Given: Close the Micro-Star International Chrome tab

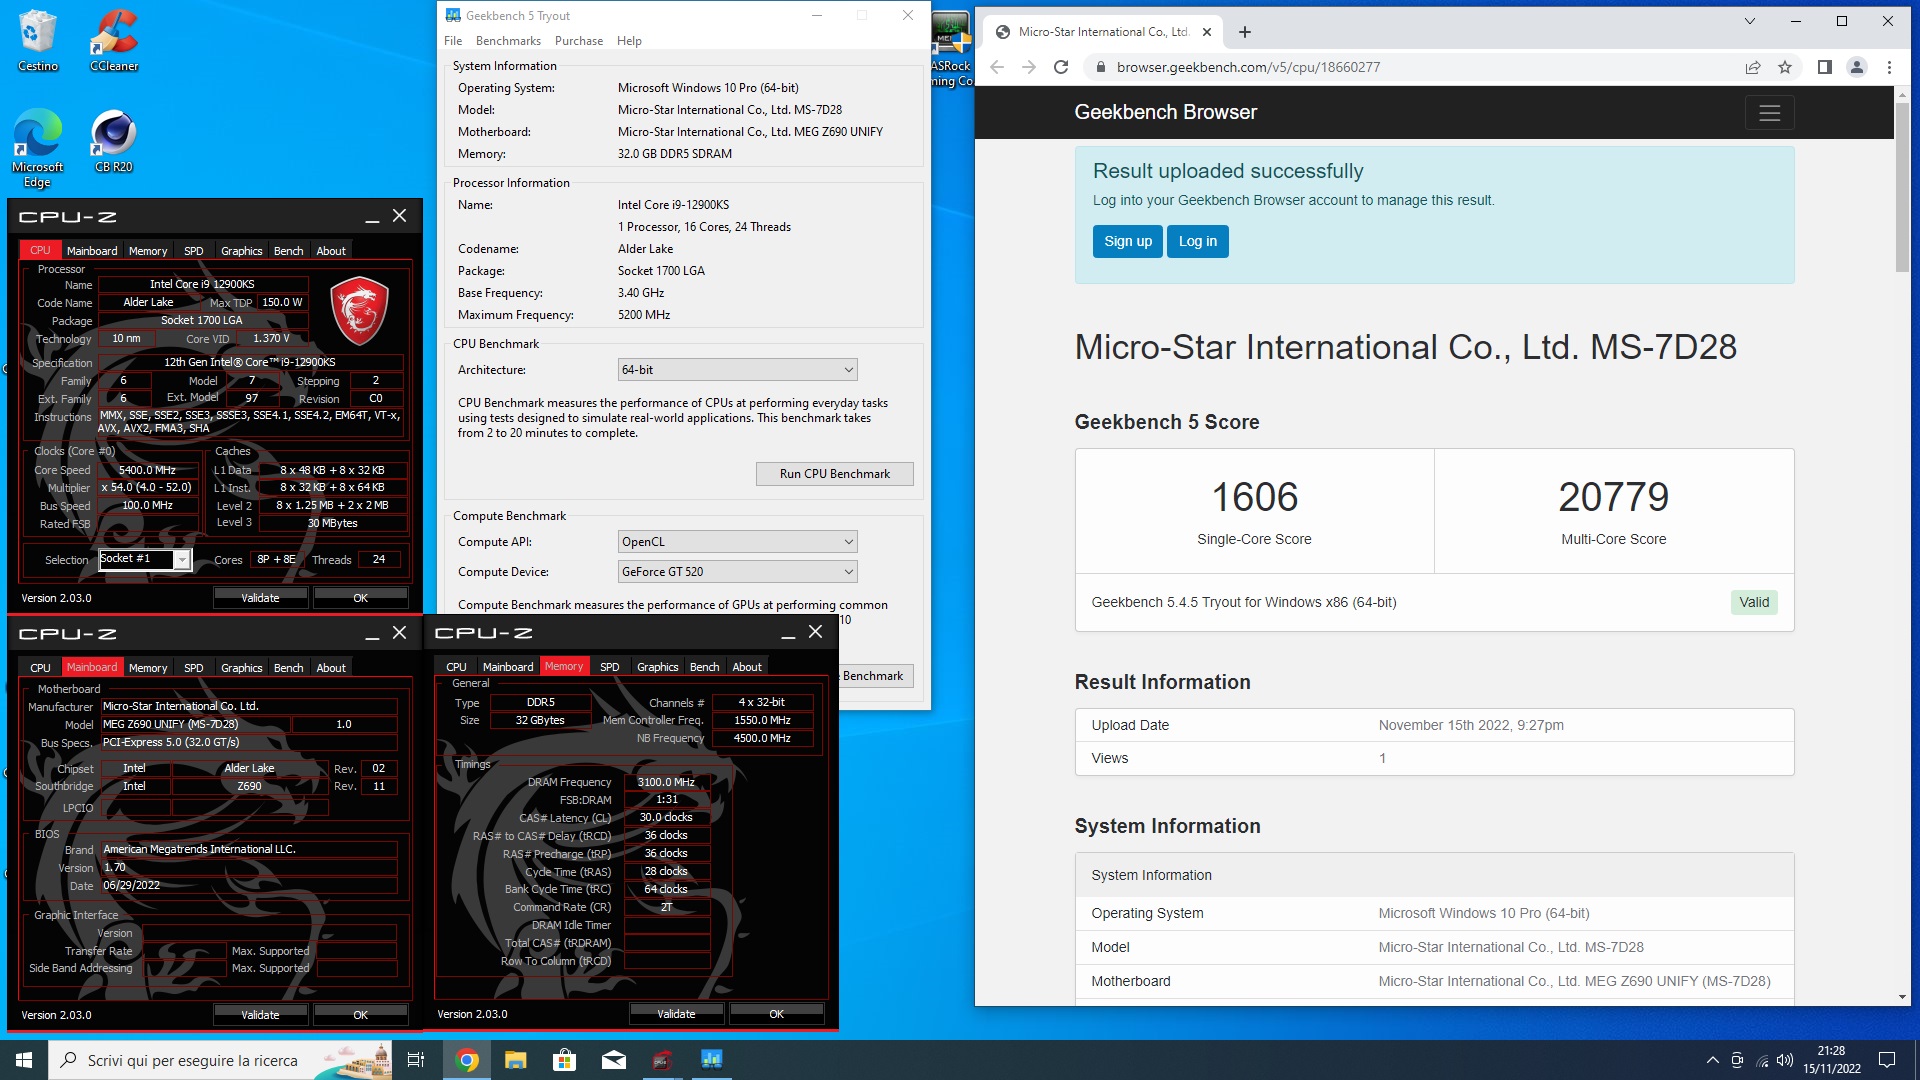Looking at the screenshot, I should click(x=1206, y=32).
